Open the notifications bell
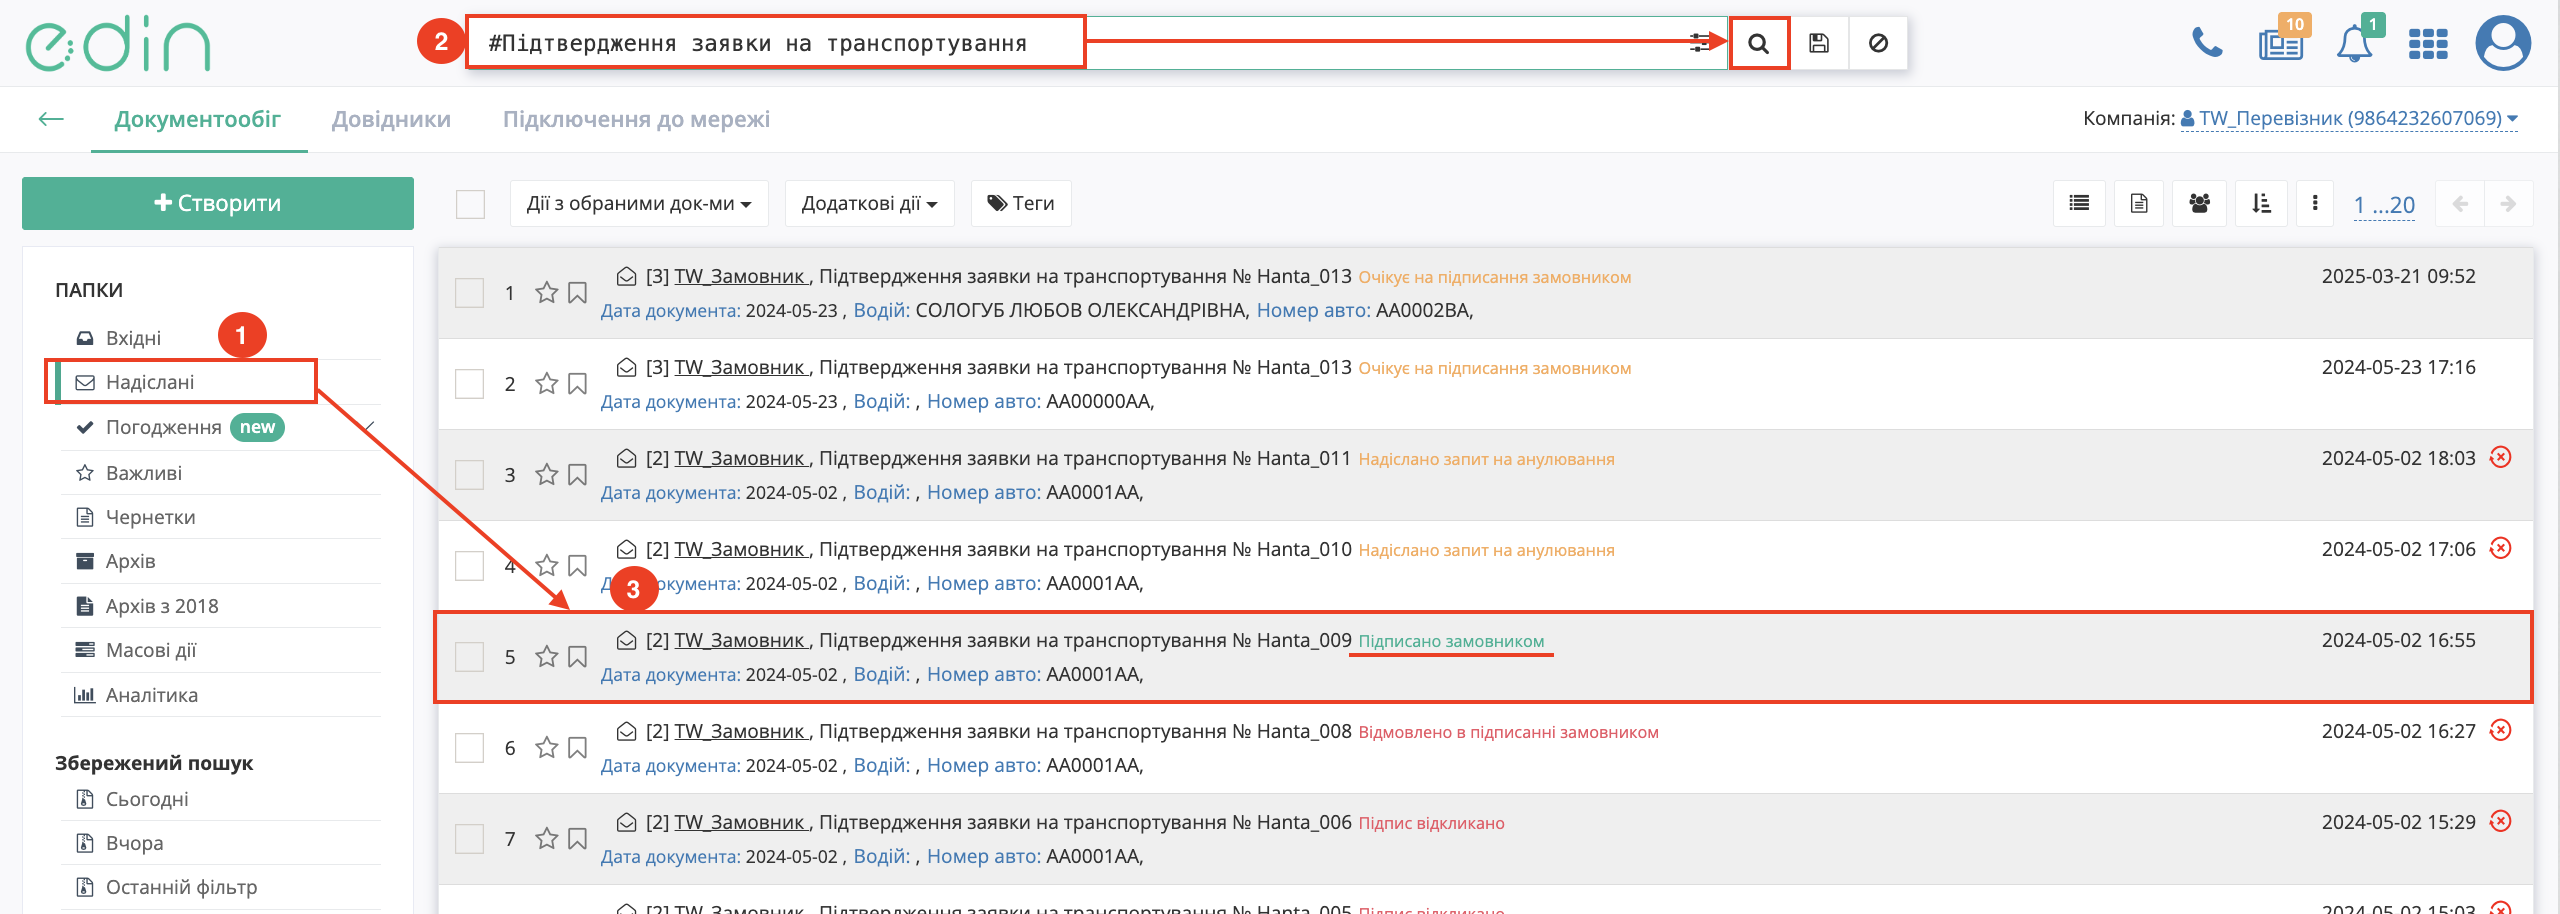This screenshot has width=2560, height=914. 2354,45
